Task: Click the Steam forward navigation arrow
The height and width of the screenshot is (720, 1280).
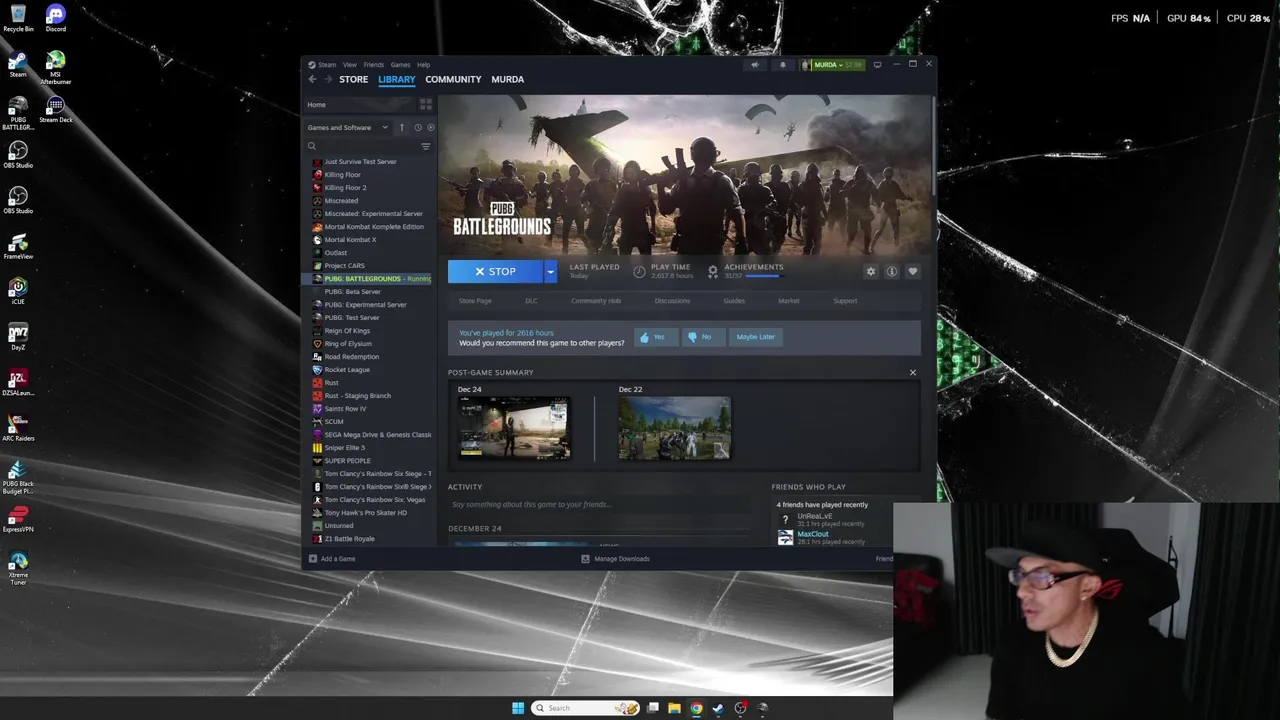Action: coord(328,79)
